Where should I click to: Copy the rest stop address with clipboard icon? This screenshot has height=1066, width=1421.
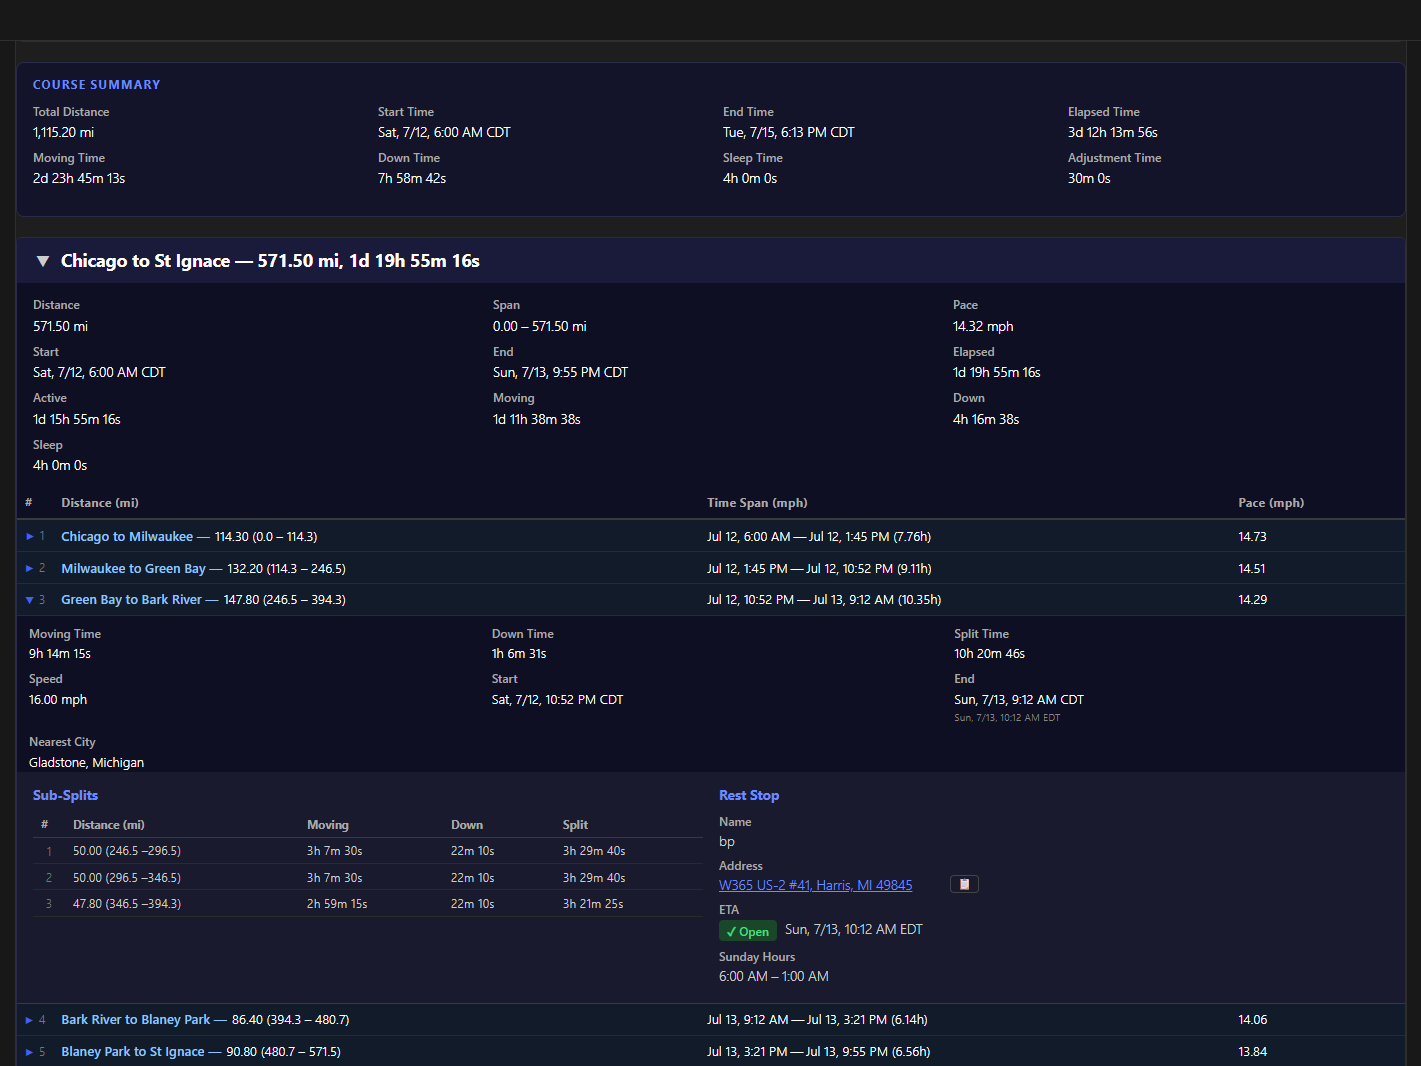coord(963,884)
